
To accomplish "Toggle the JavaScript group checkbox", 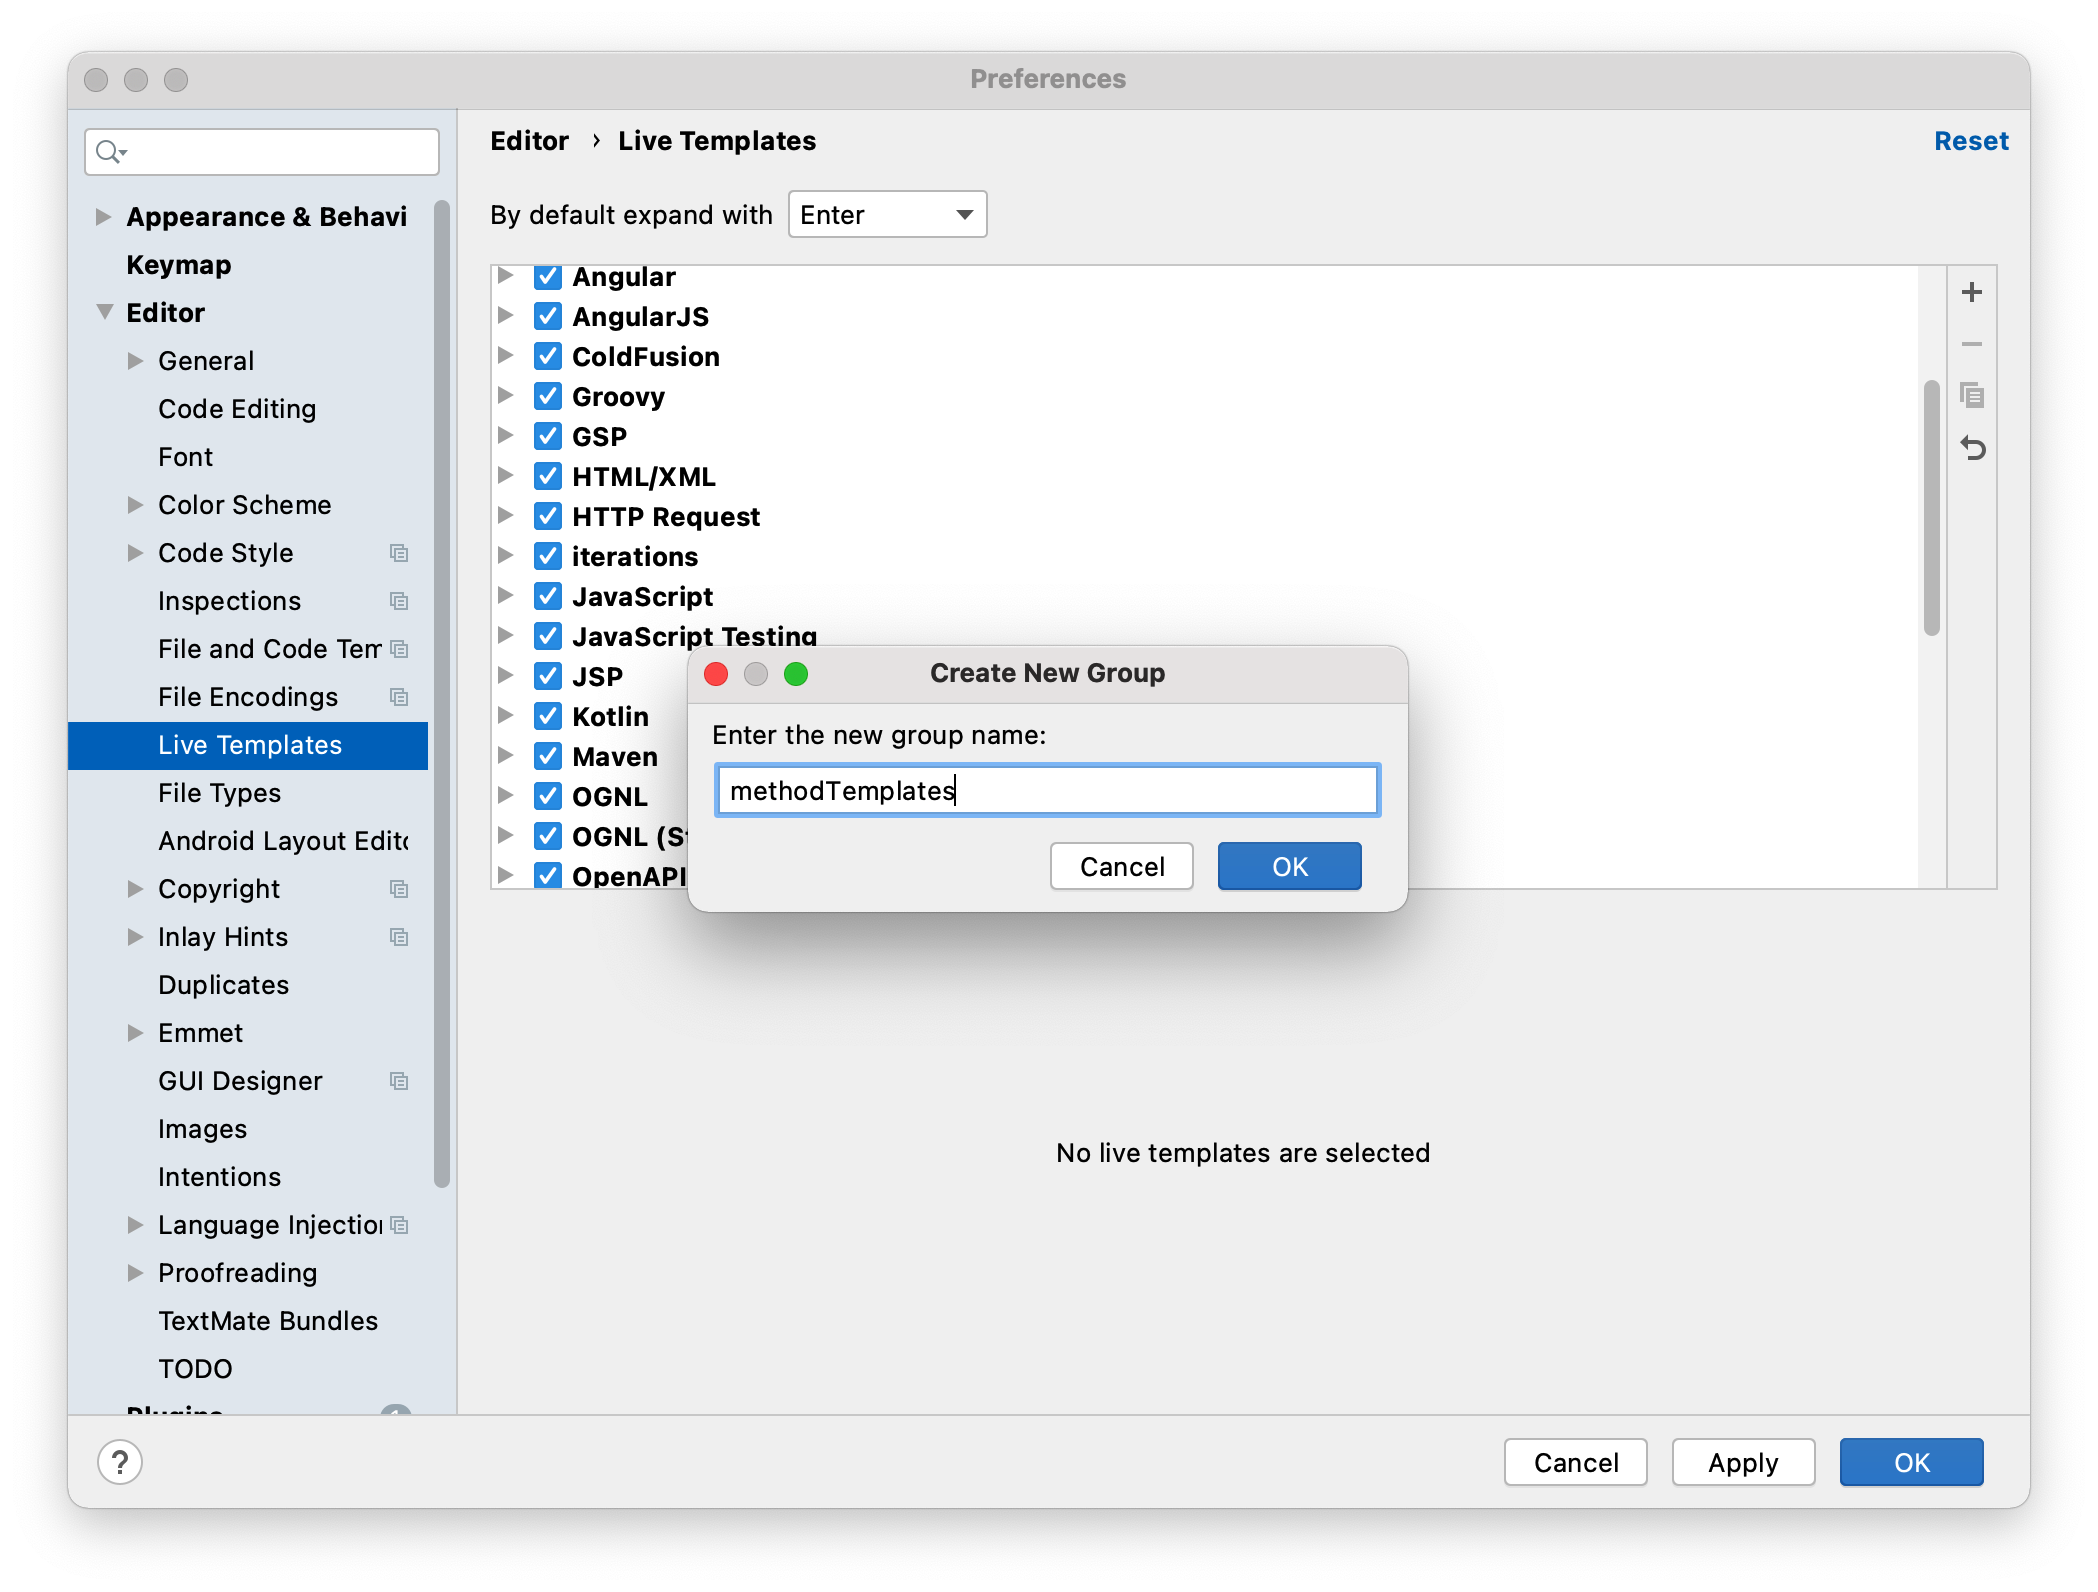I will pyautogui.click(x=547, y=596).
